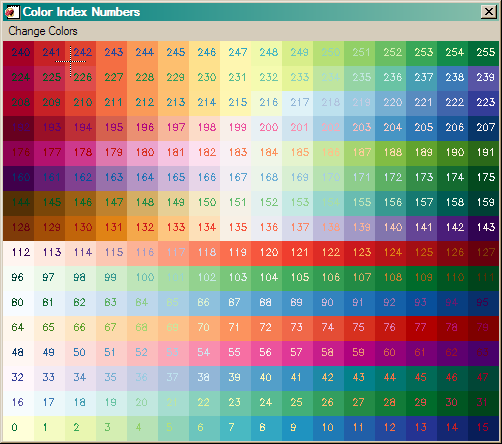Choose color index 159

coord(484,203)
